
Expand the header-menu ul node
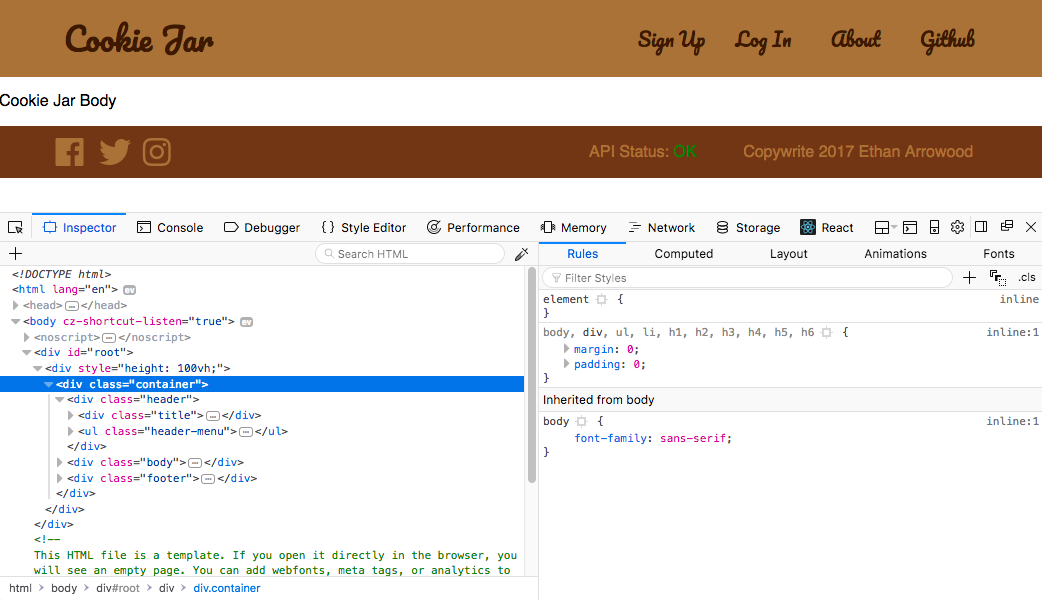70,431
